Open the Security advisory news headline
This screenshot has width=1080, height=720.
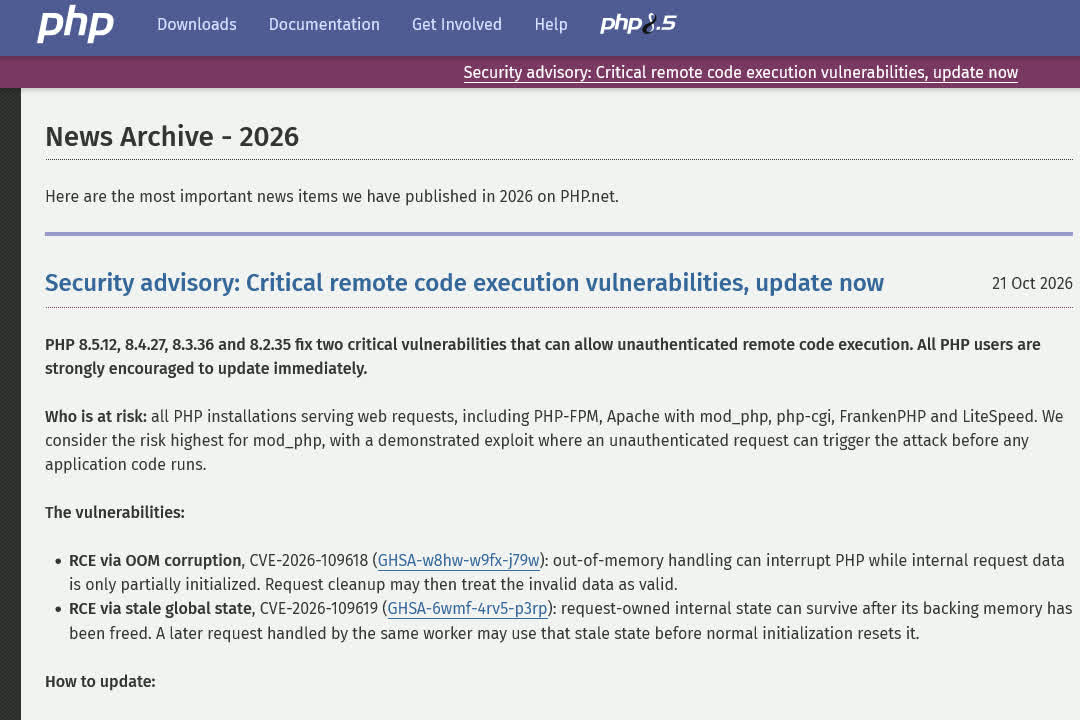464,282
